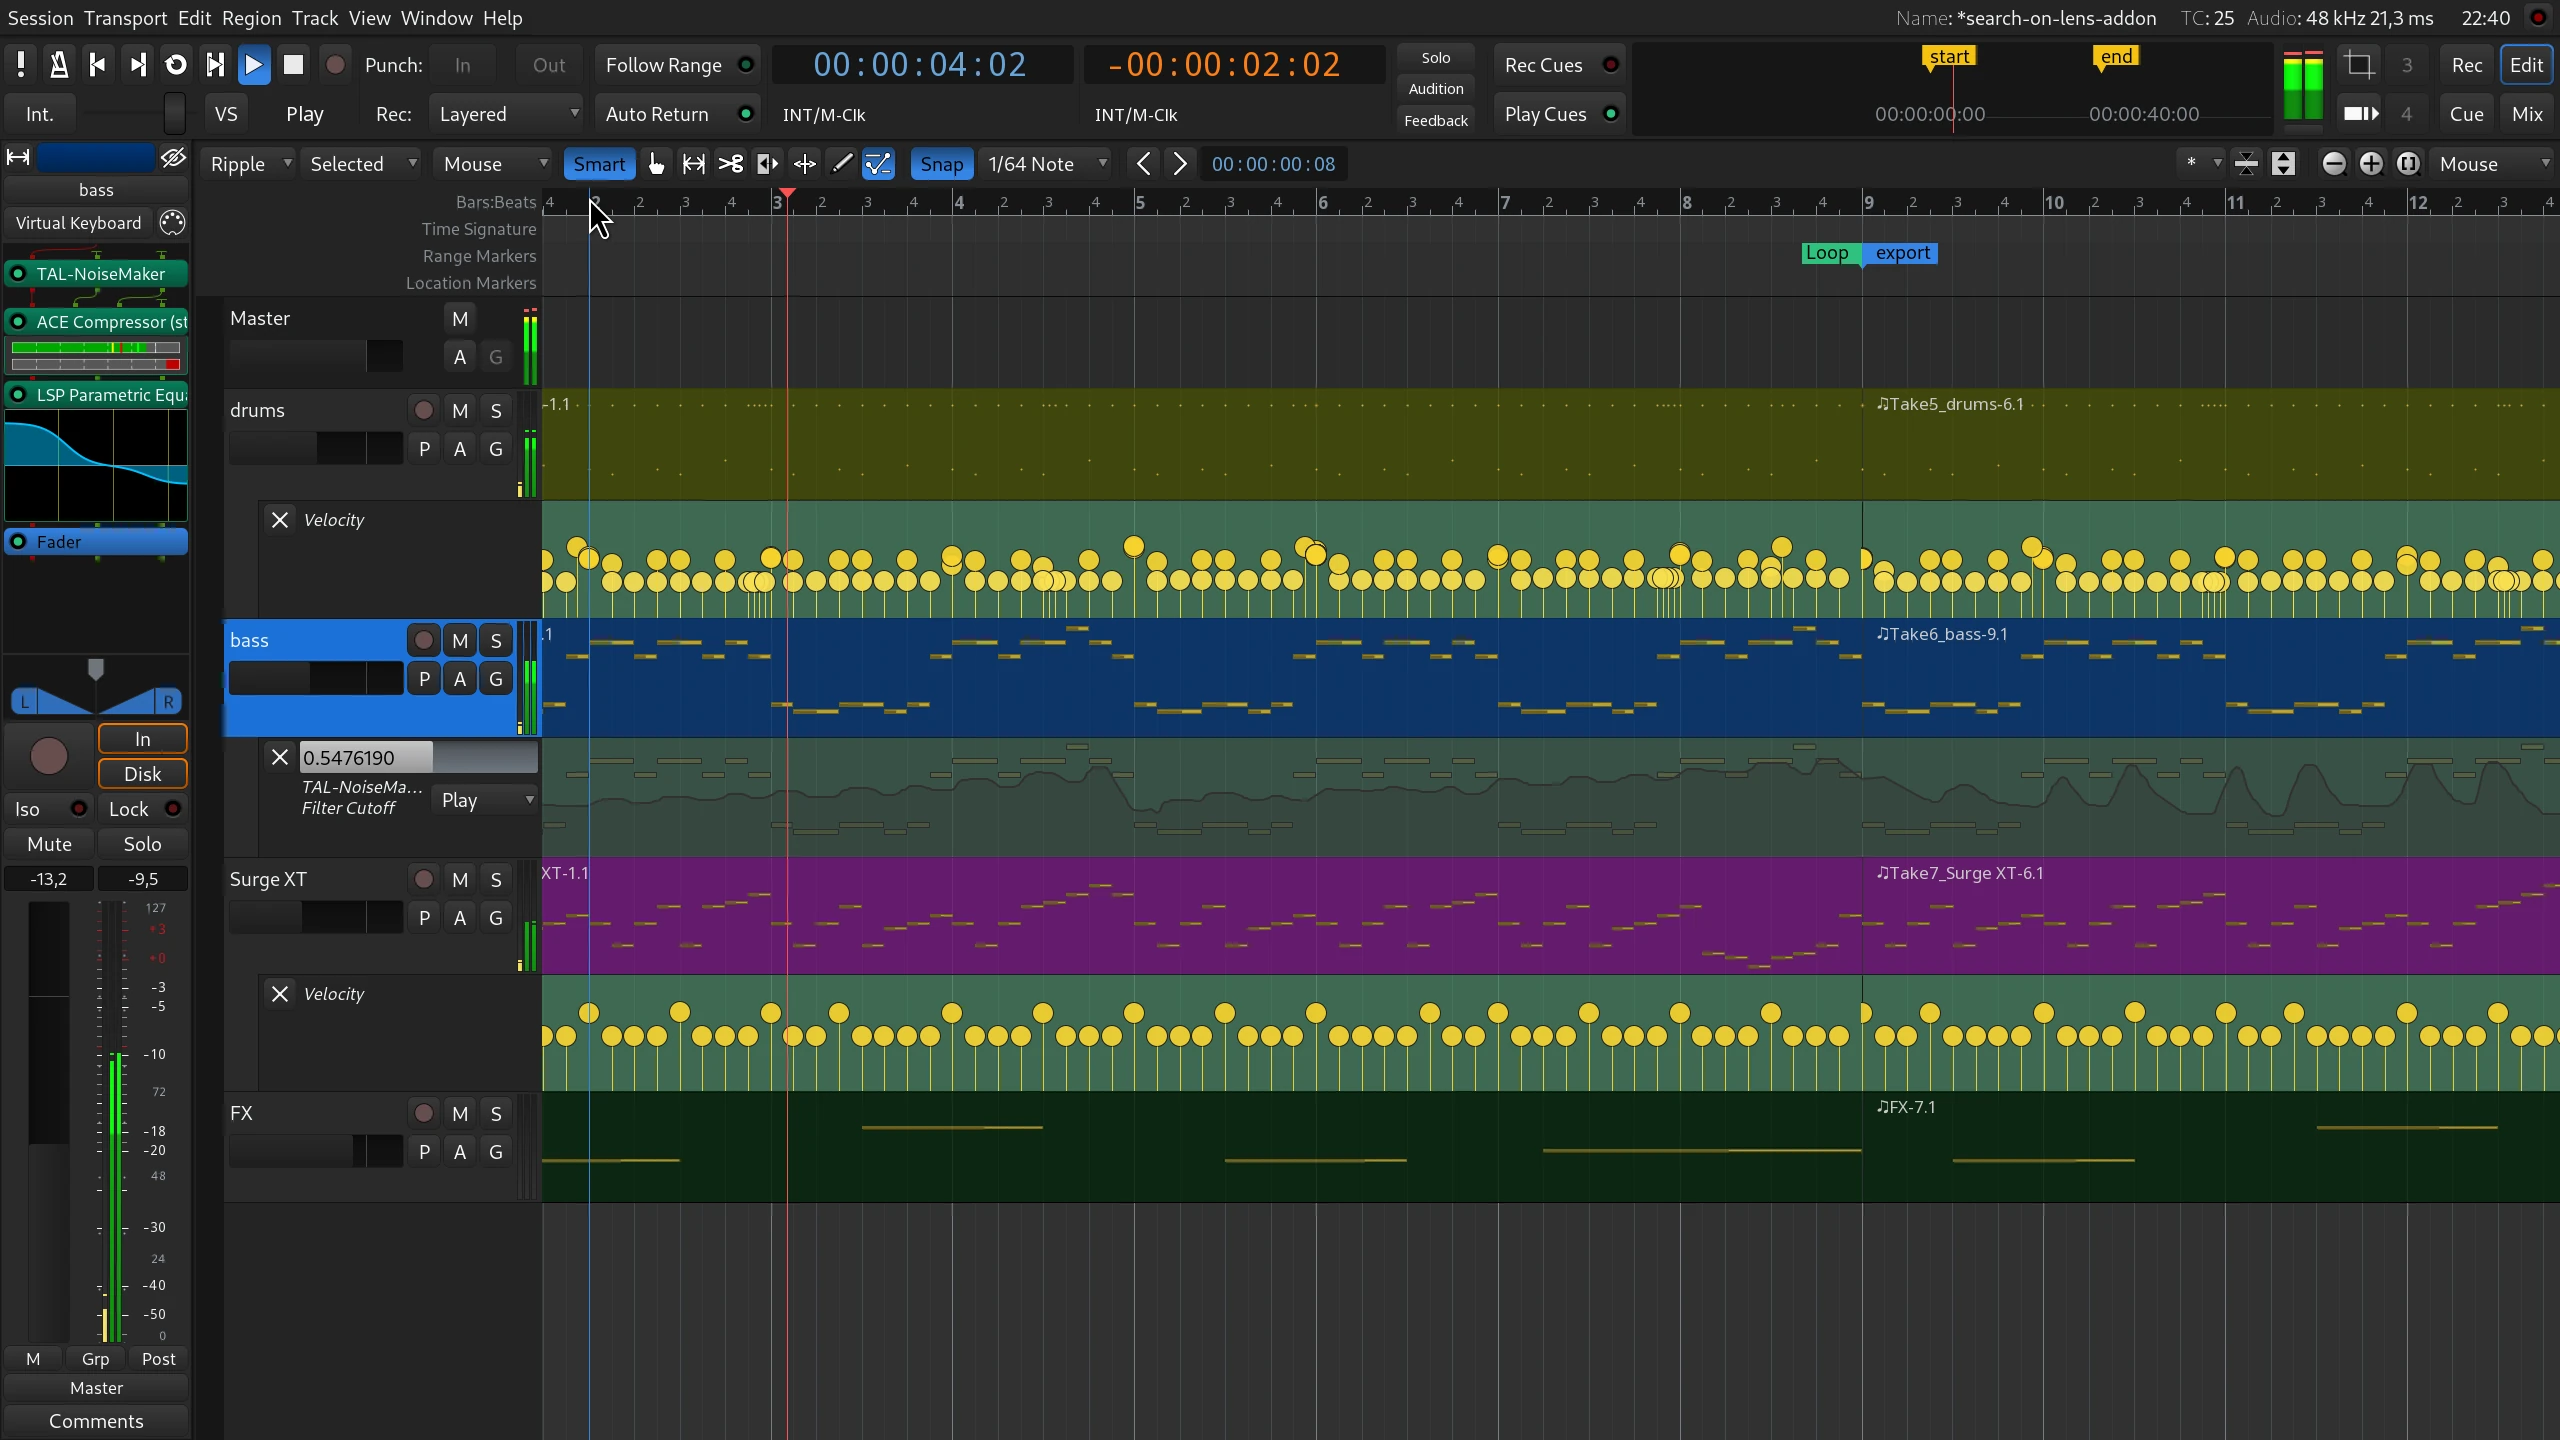
Task: Mute the drums track
Action: click(x=460, y=410)
